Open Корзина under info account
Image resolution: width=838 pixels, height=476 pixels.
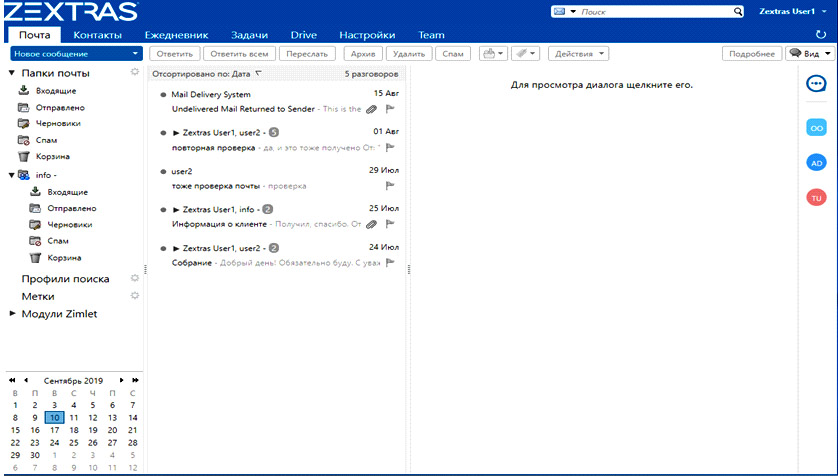point(64,258)
